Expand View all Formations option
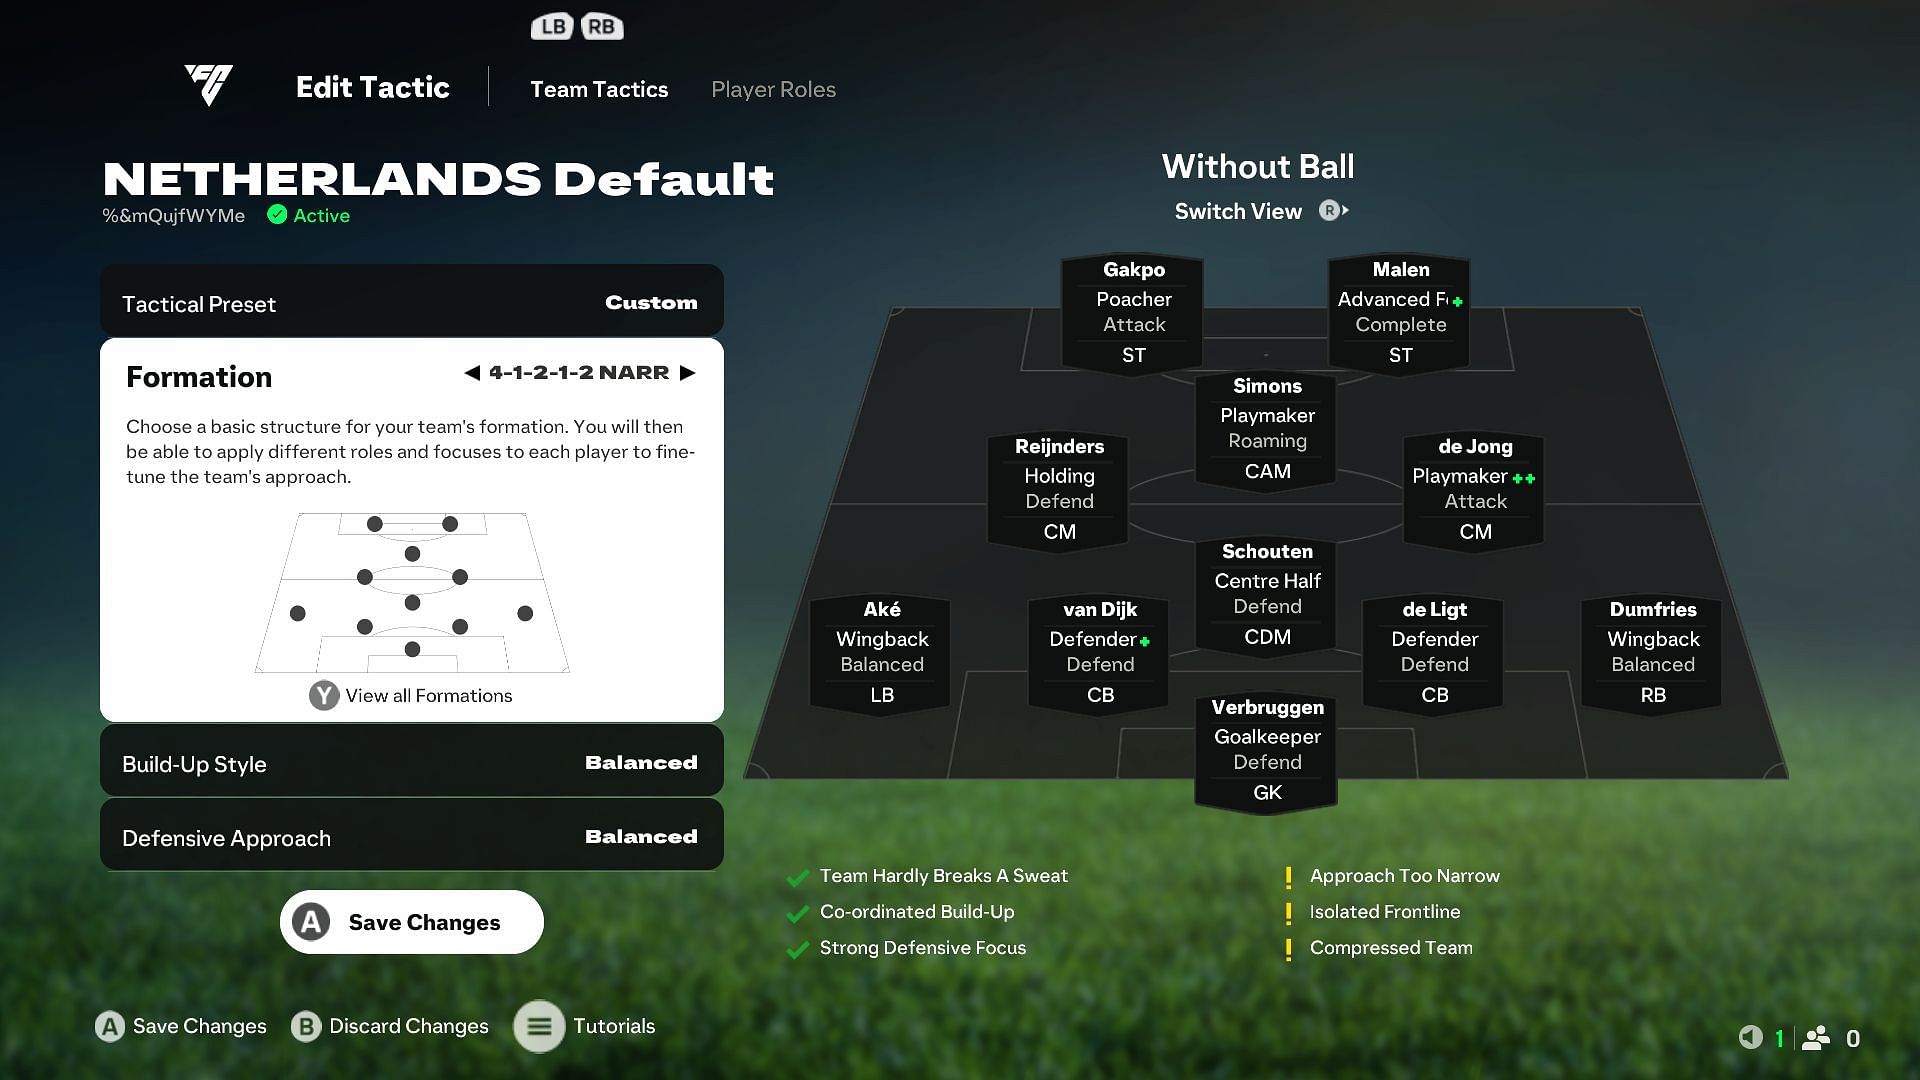This screenshot has height=1080, width=1920. pyautogui.click(x=409, y=695)
